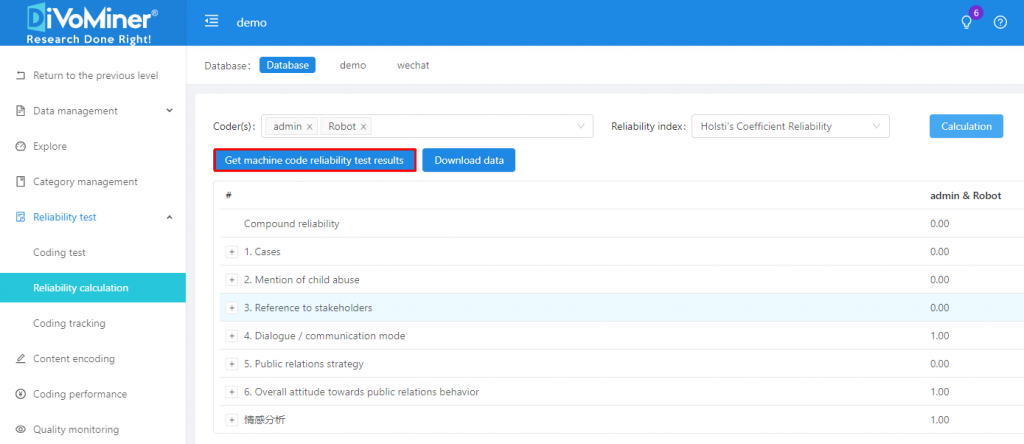Expand the '1. Cases' row
The image size is (1024, 444).
[232, 252]
